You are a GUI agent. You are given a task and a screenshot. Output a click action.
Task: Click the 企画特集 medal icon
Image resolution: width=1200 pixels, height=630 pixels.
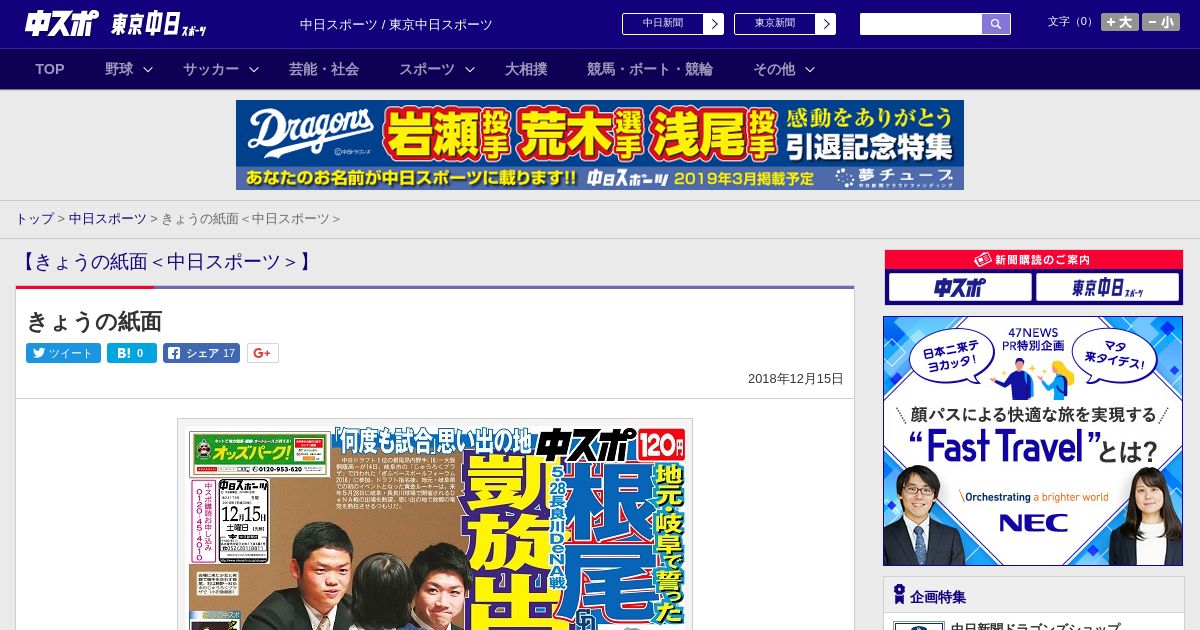(899, 595)
